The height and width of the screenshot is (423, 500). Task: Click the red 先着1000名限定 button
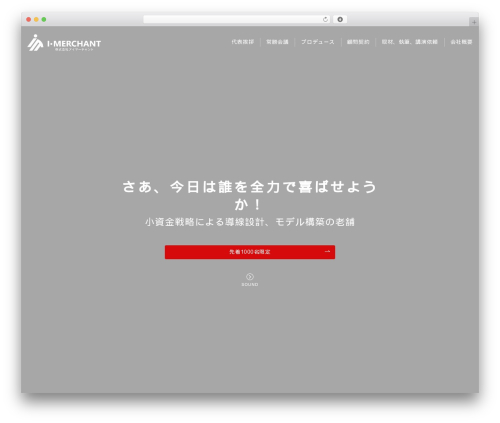(x=250, y=252)
